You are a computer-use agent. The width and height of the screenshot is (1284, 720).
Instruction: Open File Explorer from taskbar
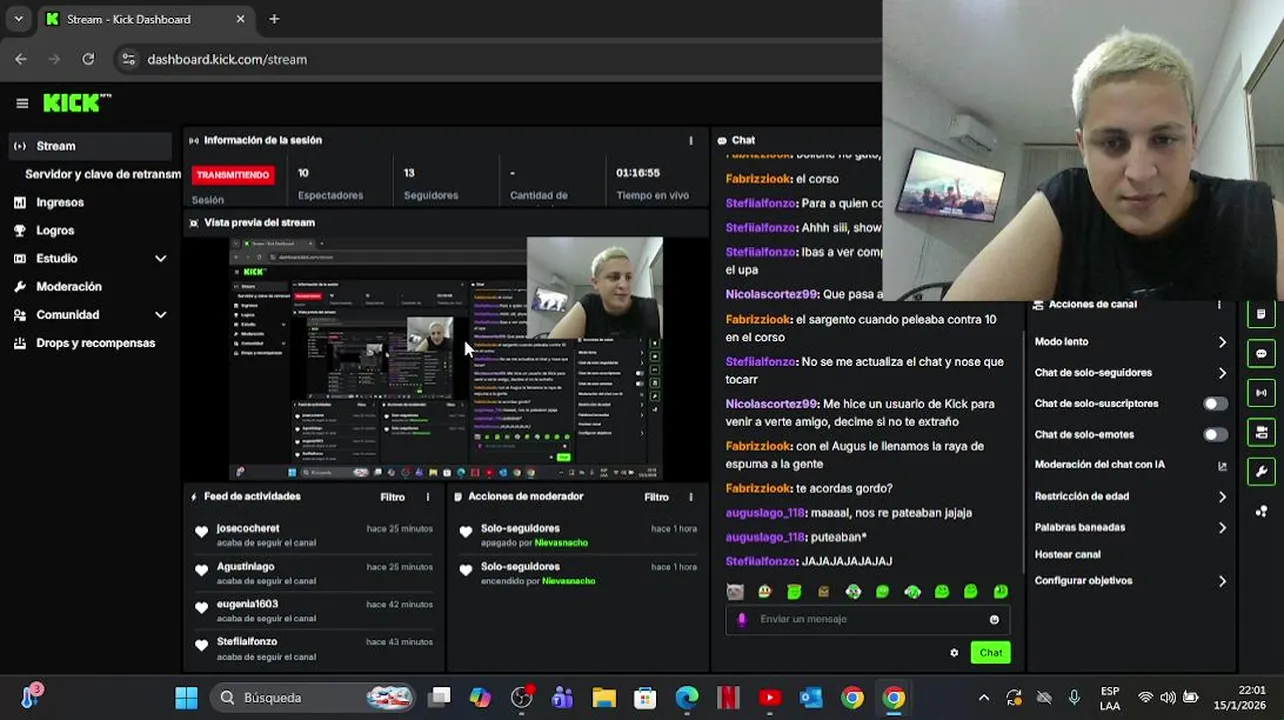[x=604, y=698]
